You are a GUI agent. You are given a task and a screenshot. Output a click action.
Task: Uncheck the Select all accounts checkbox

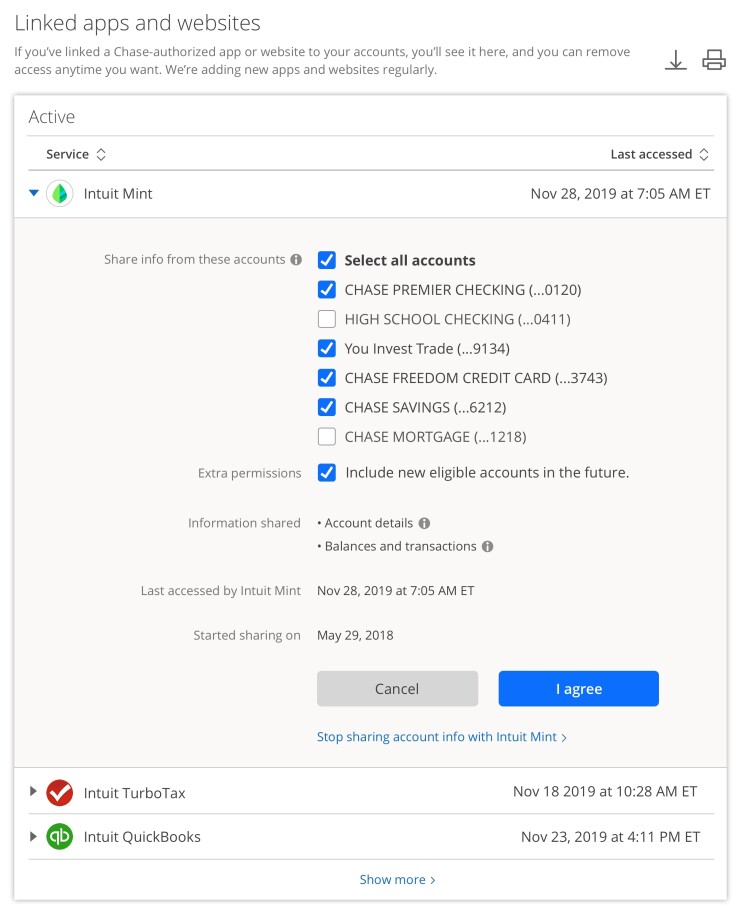click(326, 260)
